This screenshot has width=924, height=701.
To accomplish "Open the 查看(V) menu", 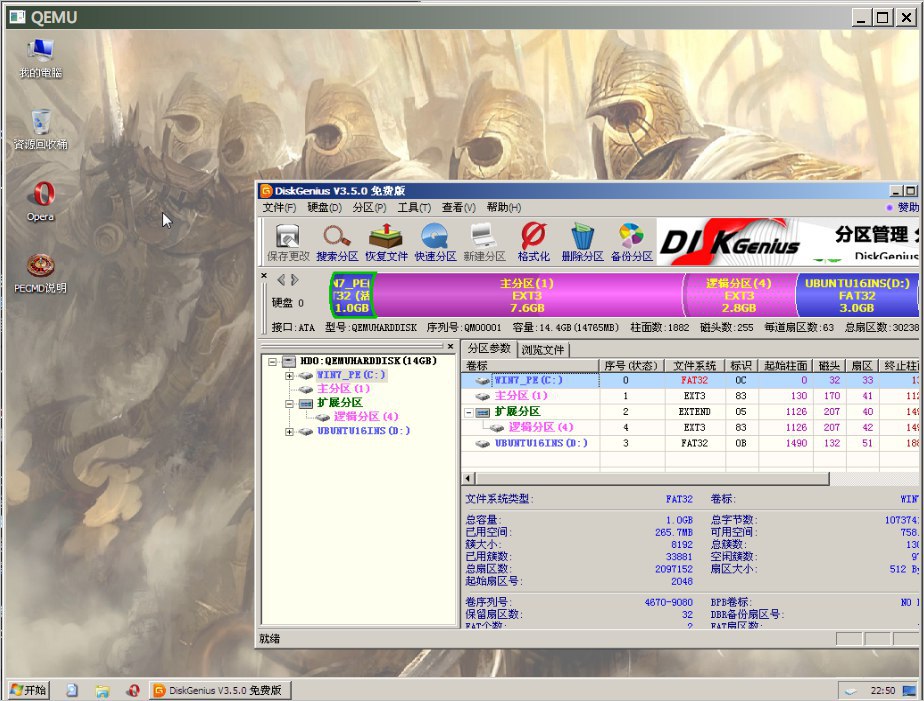I will [x=458, y=207].
